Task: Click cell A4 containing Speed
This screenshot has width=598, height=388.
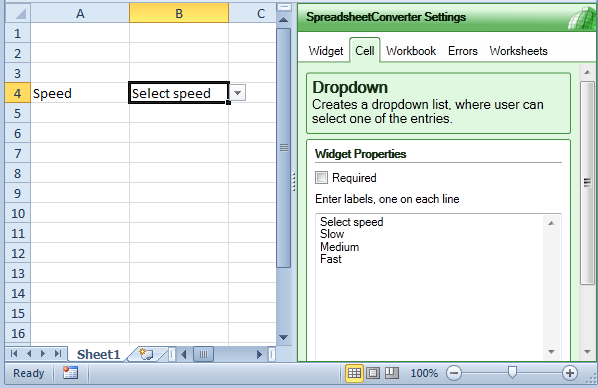Action: click(x=80, y=93)
